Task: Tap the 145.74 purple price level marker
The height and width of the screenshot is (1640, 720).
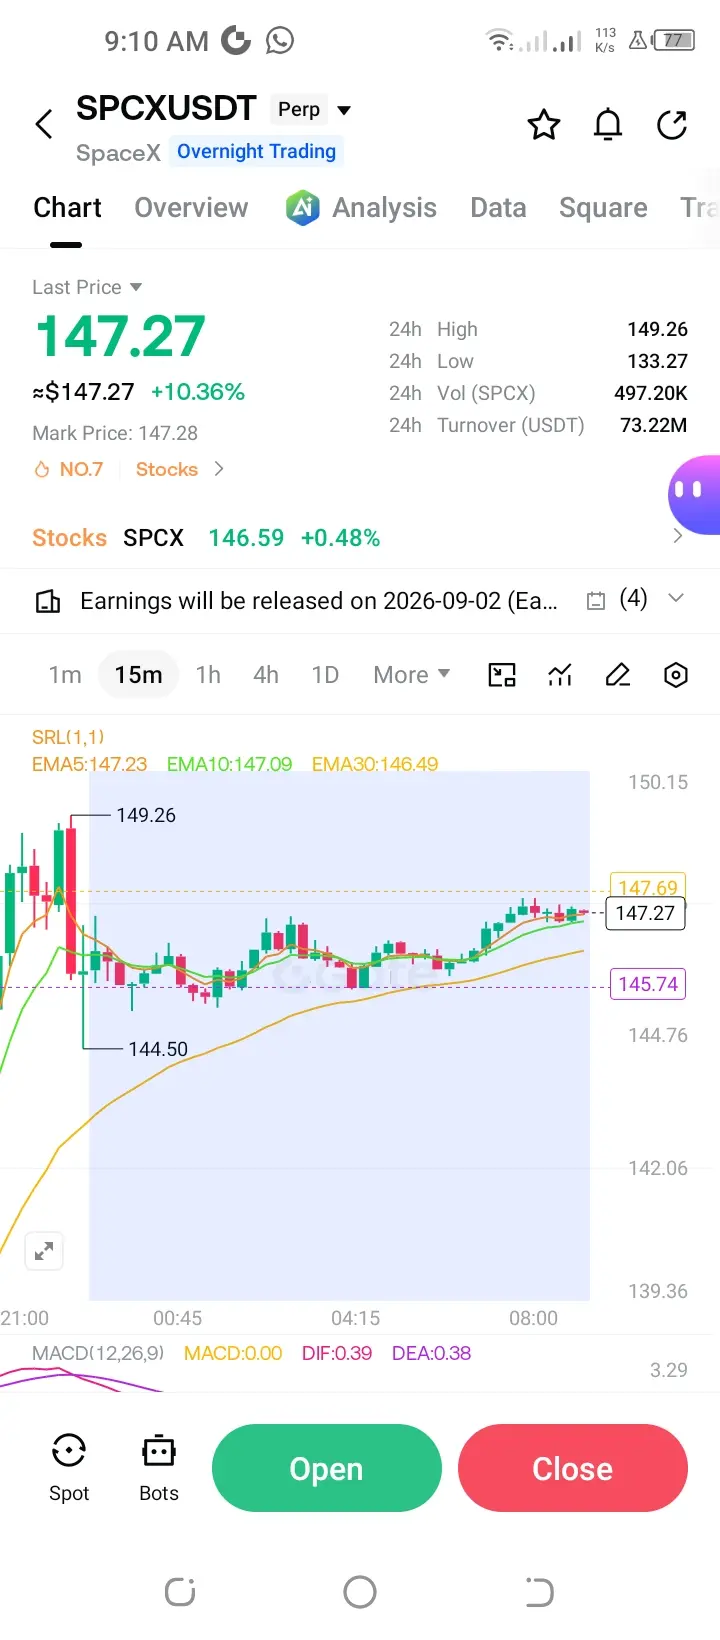Action: click(x=648, y=984)
